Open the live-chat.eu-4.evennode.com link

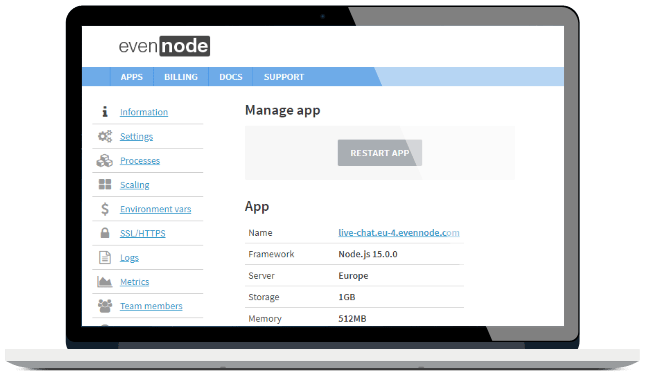[399, 233]
